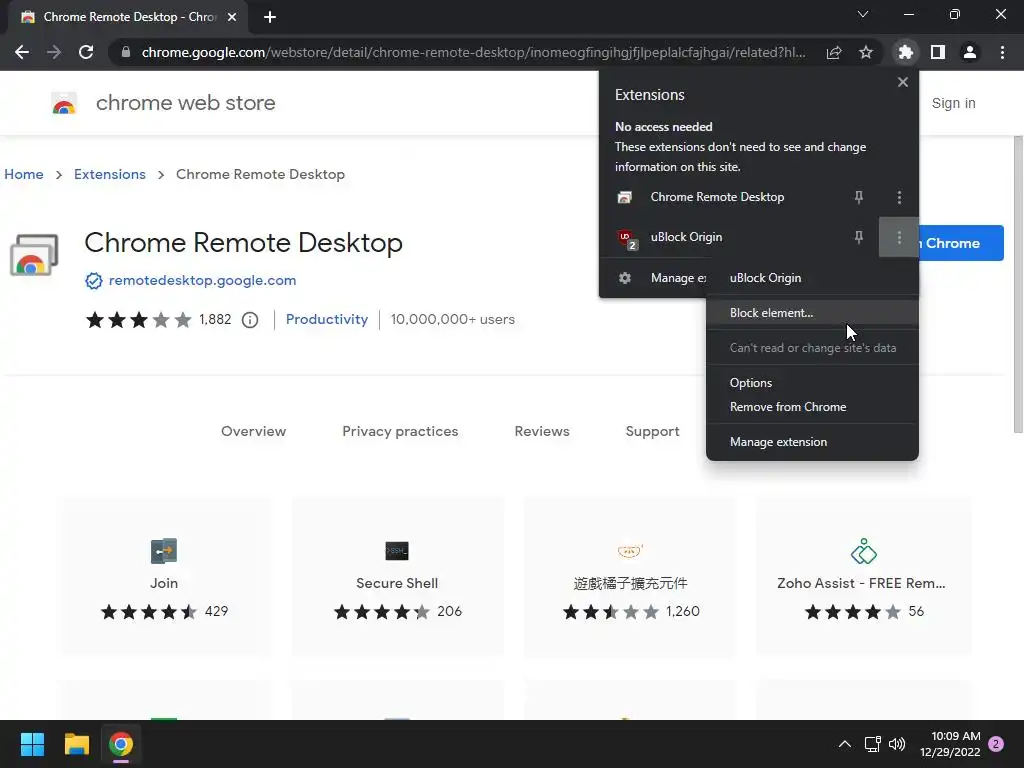The width and height of the screenshot is (1024, 768).
Task: Click the Chrome Remote Desktop large icon
Action: 34,255
